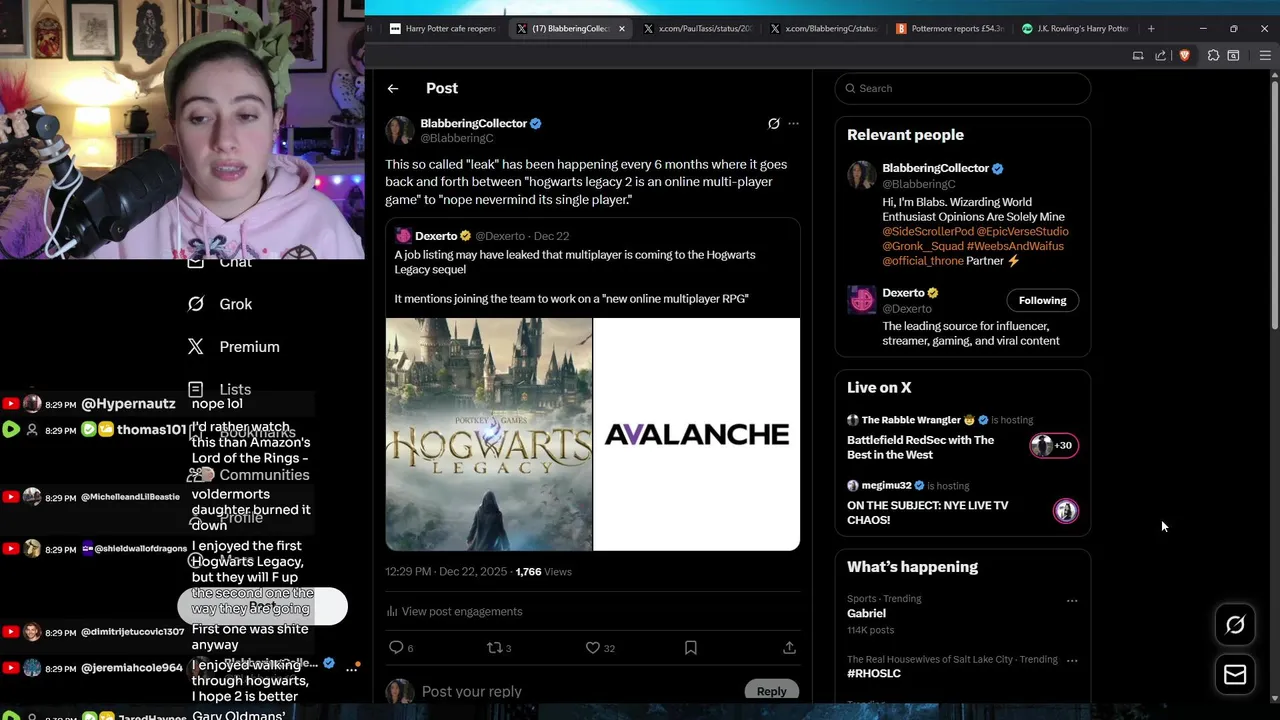Switch to J.K. Rowling's Harry Potter tab
The height and width of the screenshot is (720, 1280).
pyautogui.click(x=1075, y=29)
